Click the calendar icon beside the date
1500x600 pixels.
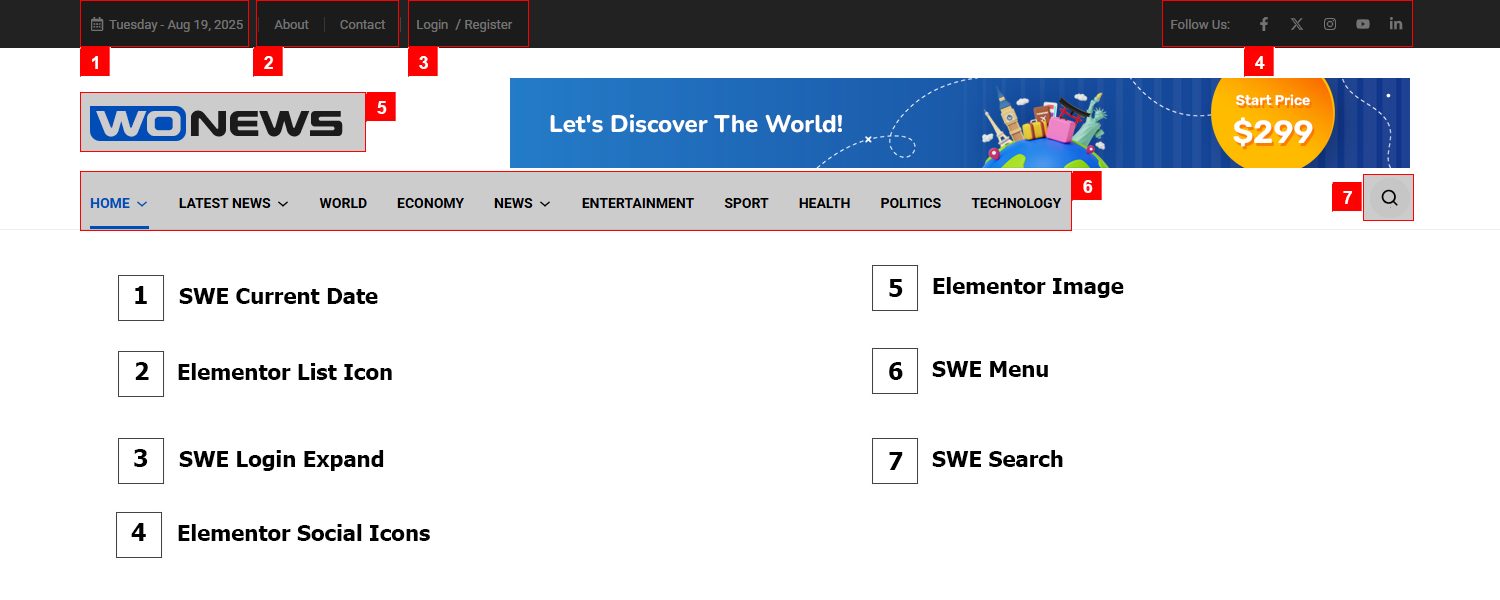[x=97, y=25]
